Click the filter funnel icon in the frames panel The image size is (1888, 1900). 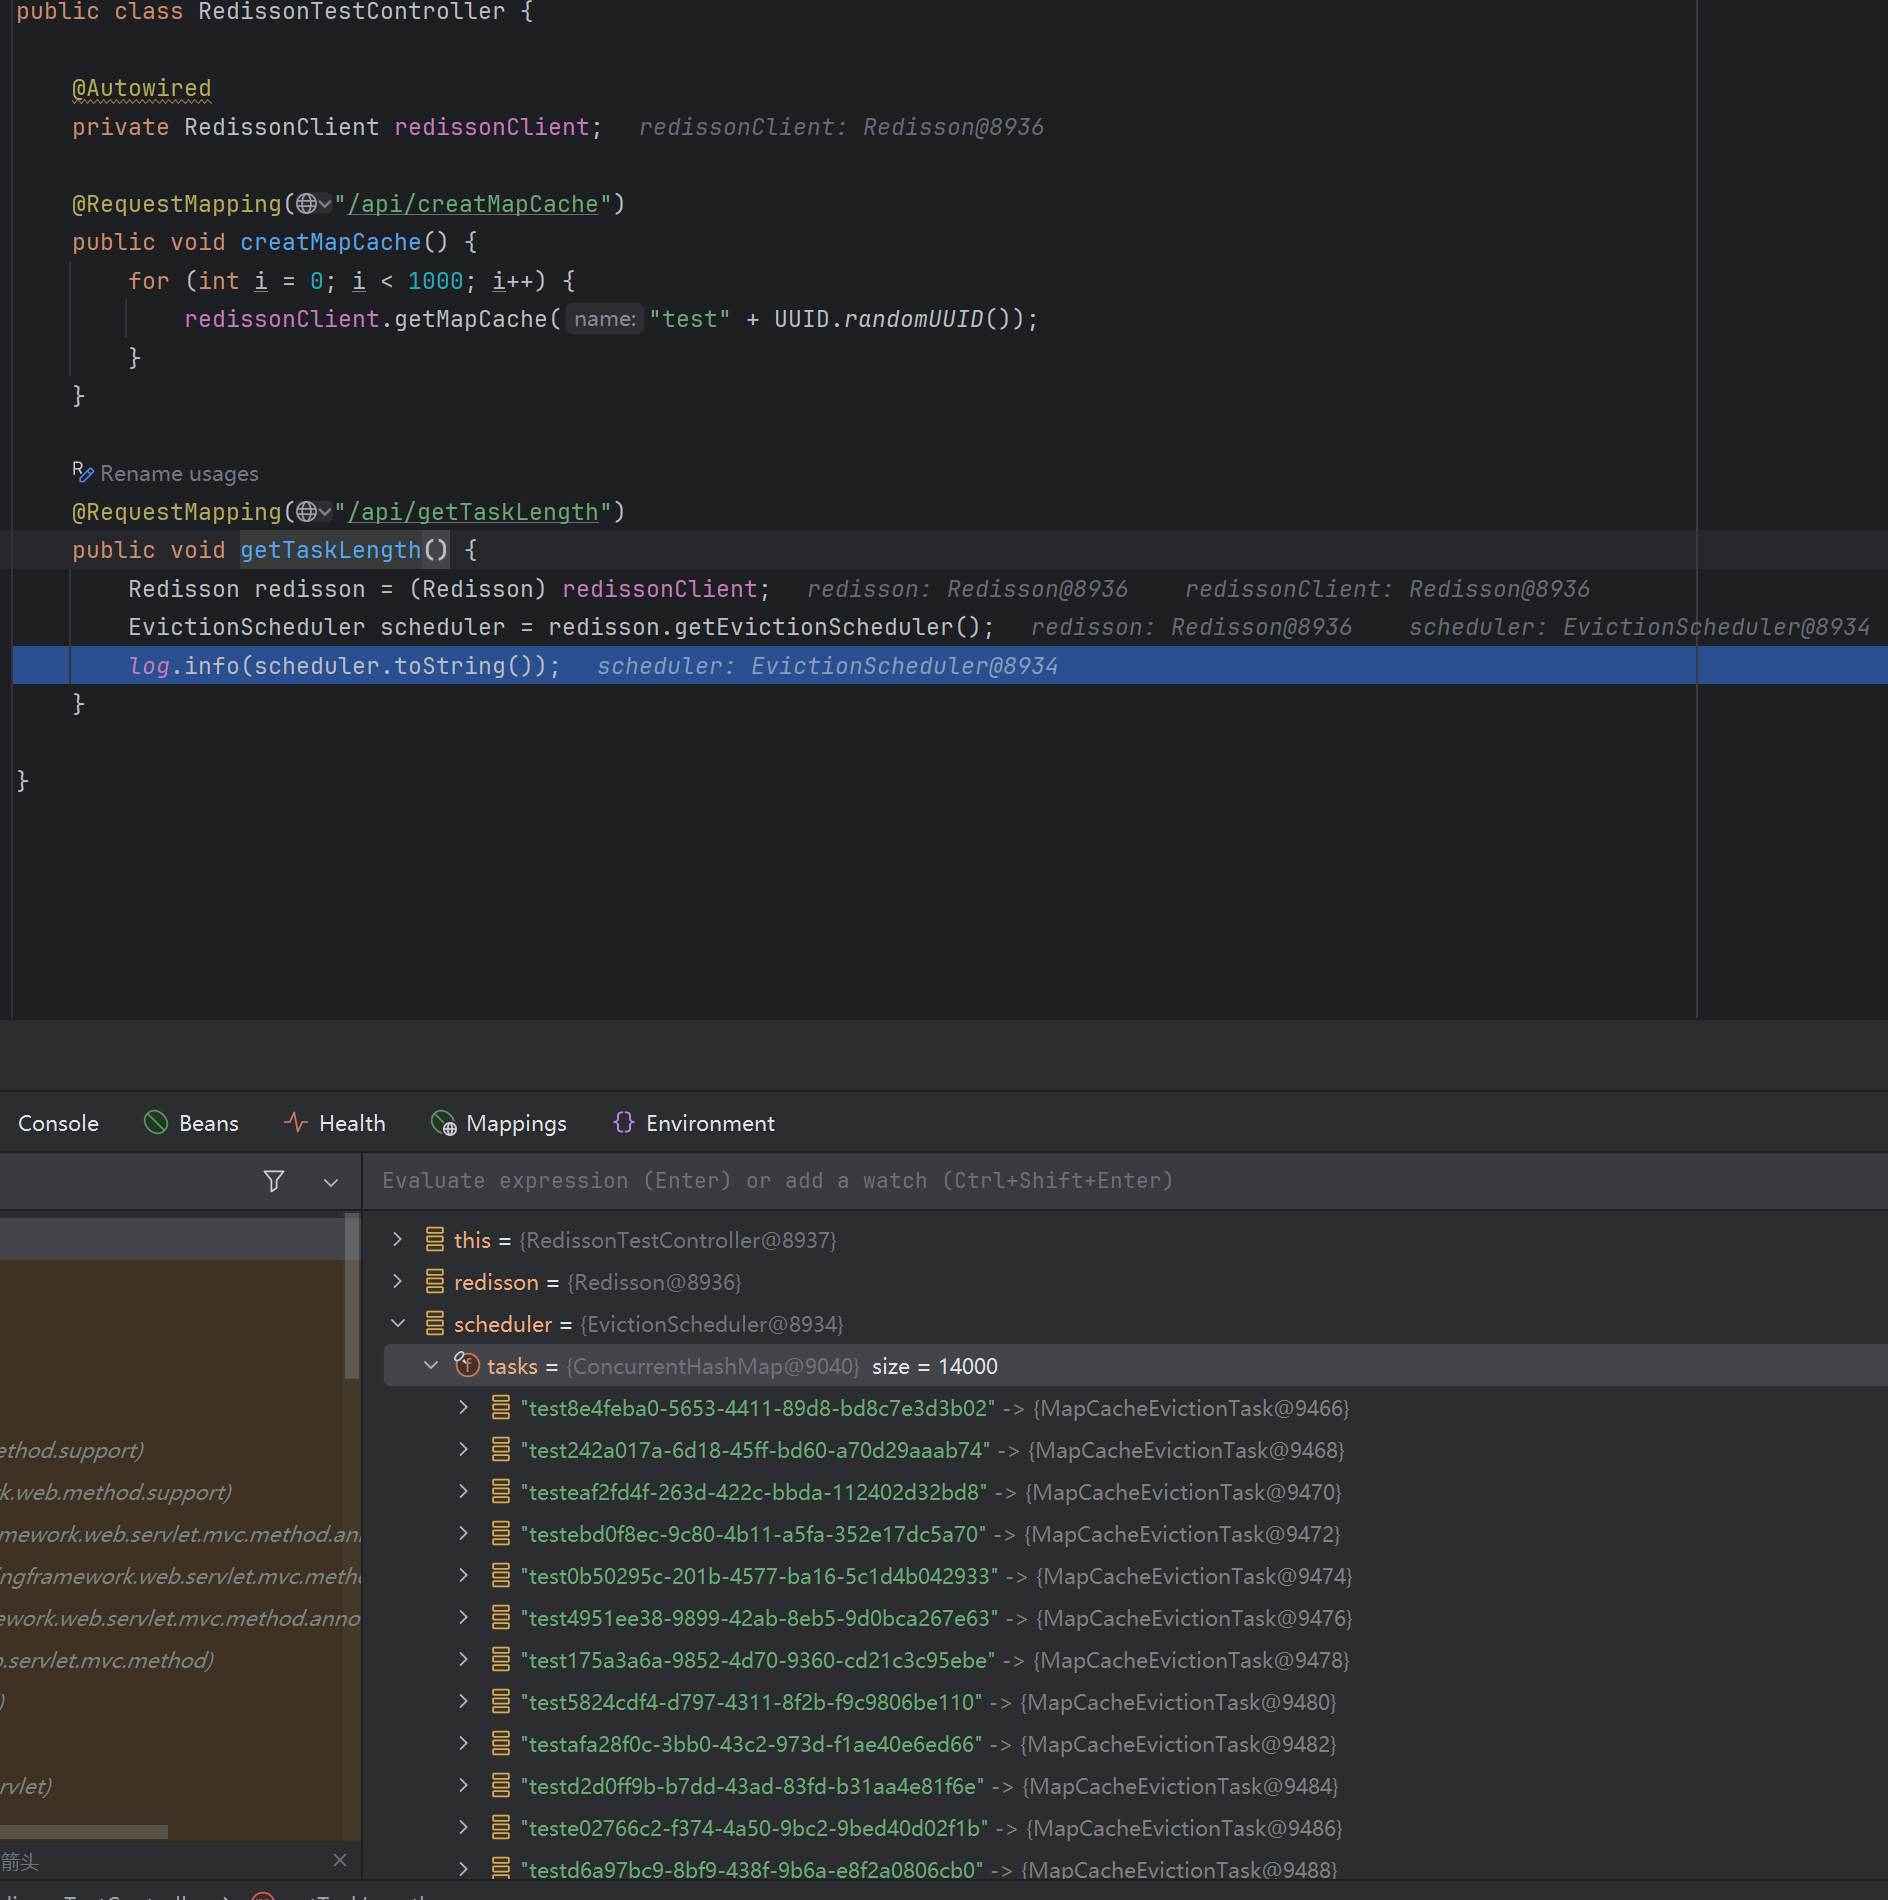click(274, 1181)
